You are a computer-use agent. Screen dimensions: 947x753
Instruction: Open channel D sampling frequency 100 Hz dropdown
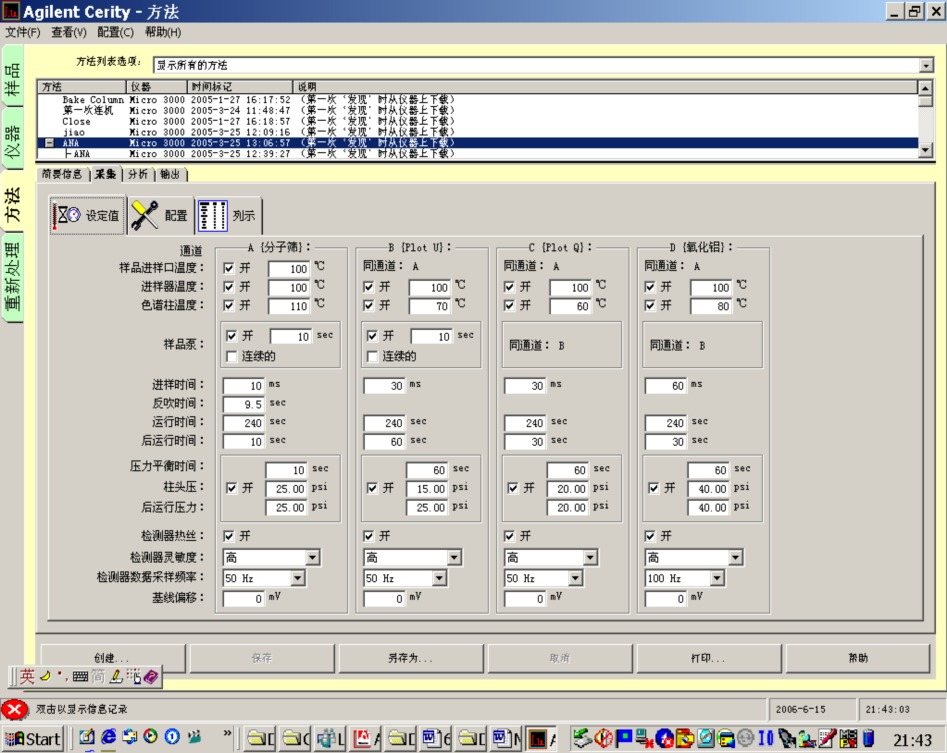tap(717, 578)
